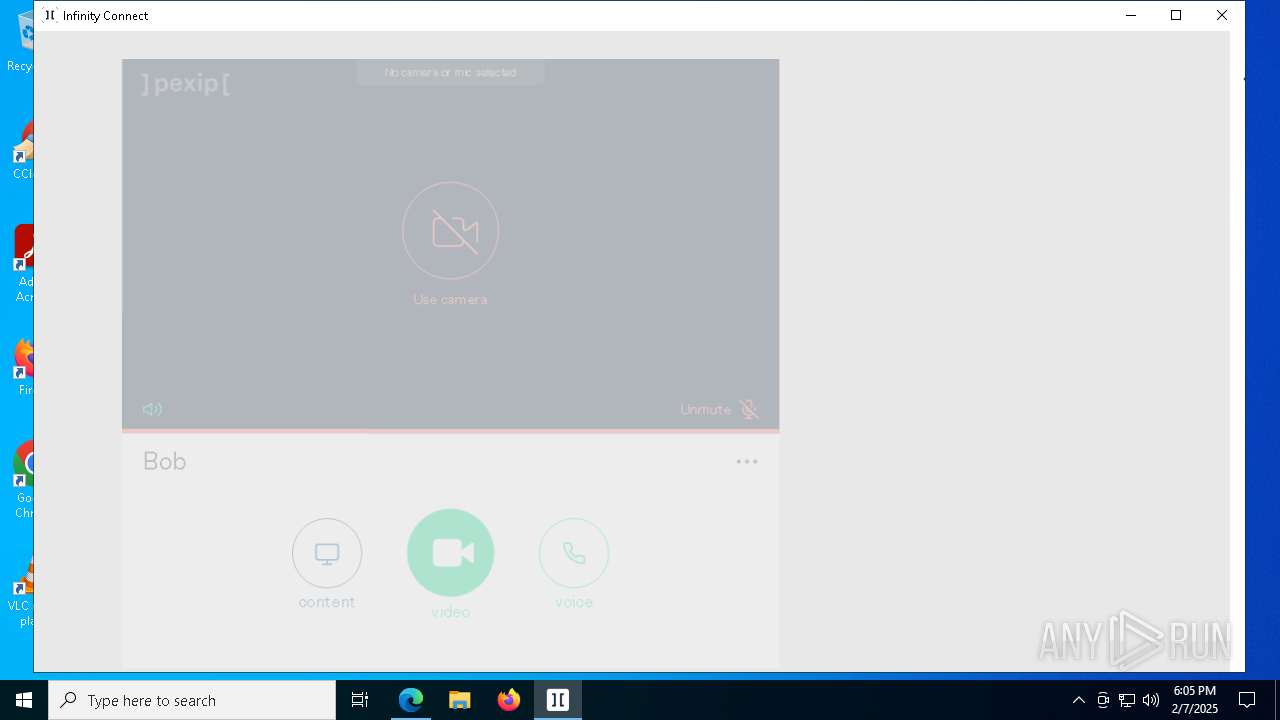This screenshot has height=720, width=1280.
Task: Start a content-only presentation call
Action: click(327, 553)
